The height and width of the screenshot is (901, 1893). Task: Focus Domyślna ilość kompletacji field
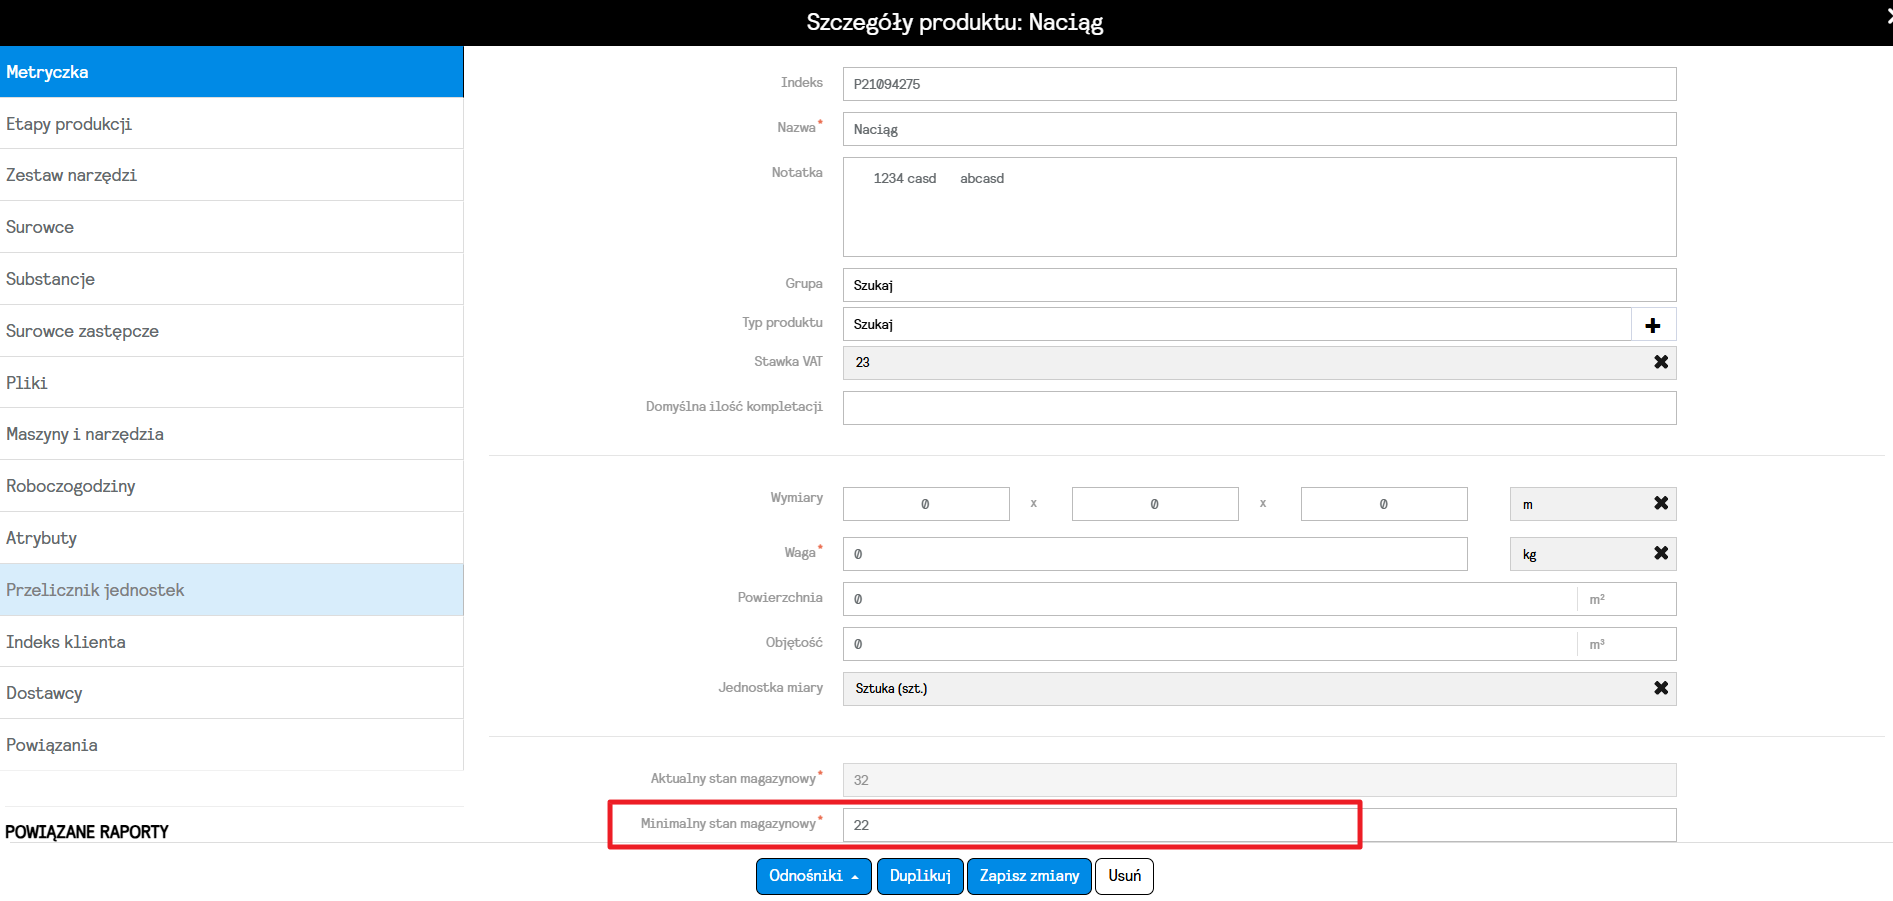[x=1259, y=408]
